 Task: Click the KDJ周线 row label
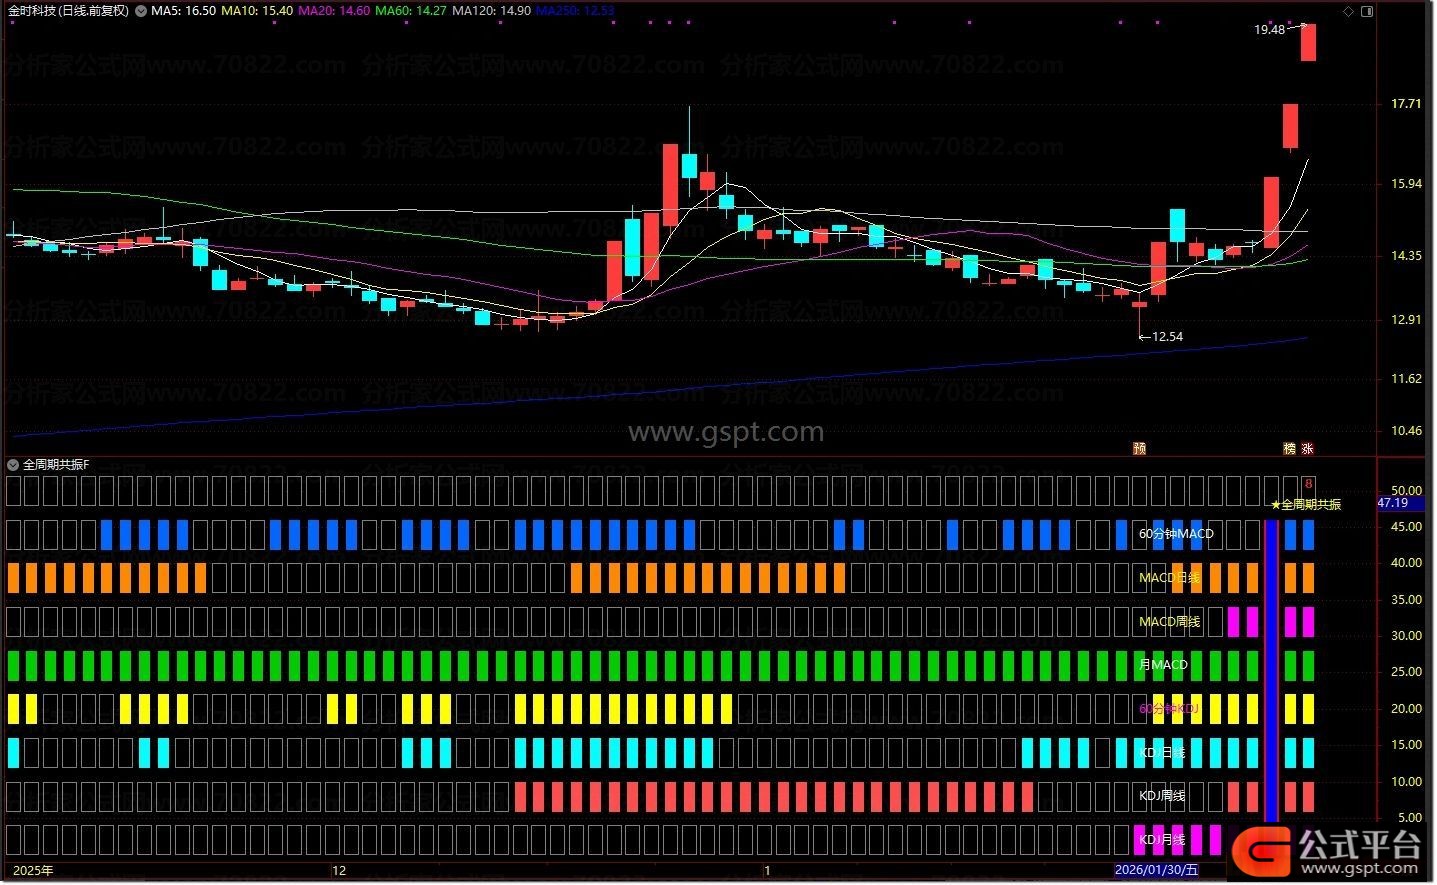(x=1162, y=796)
